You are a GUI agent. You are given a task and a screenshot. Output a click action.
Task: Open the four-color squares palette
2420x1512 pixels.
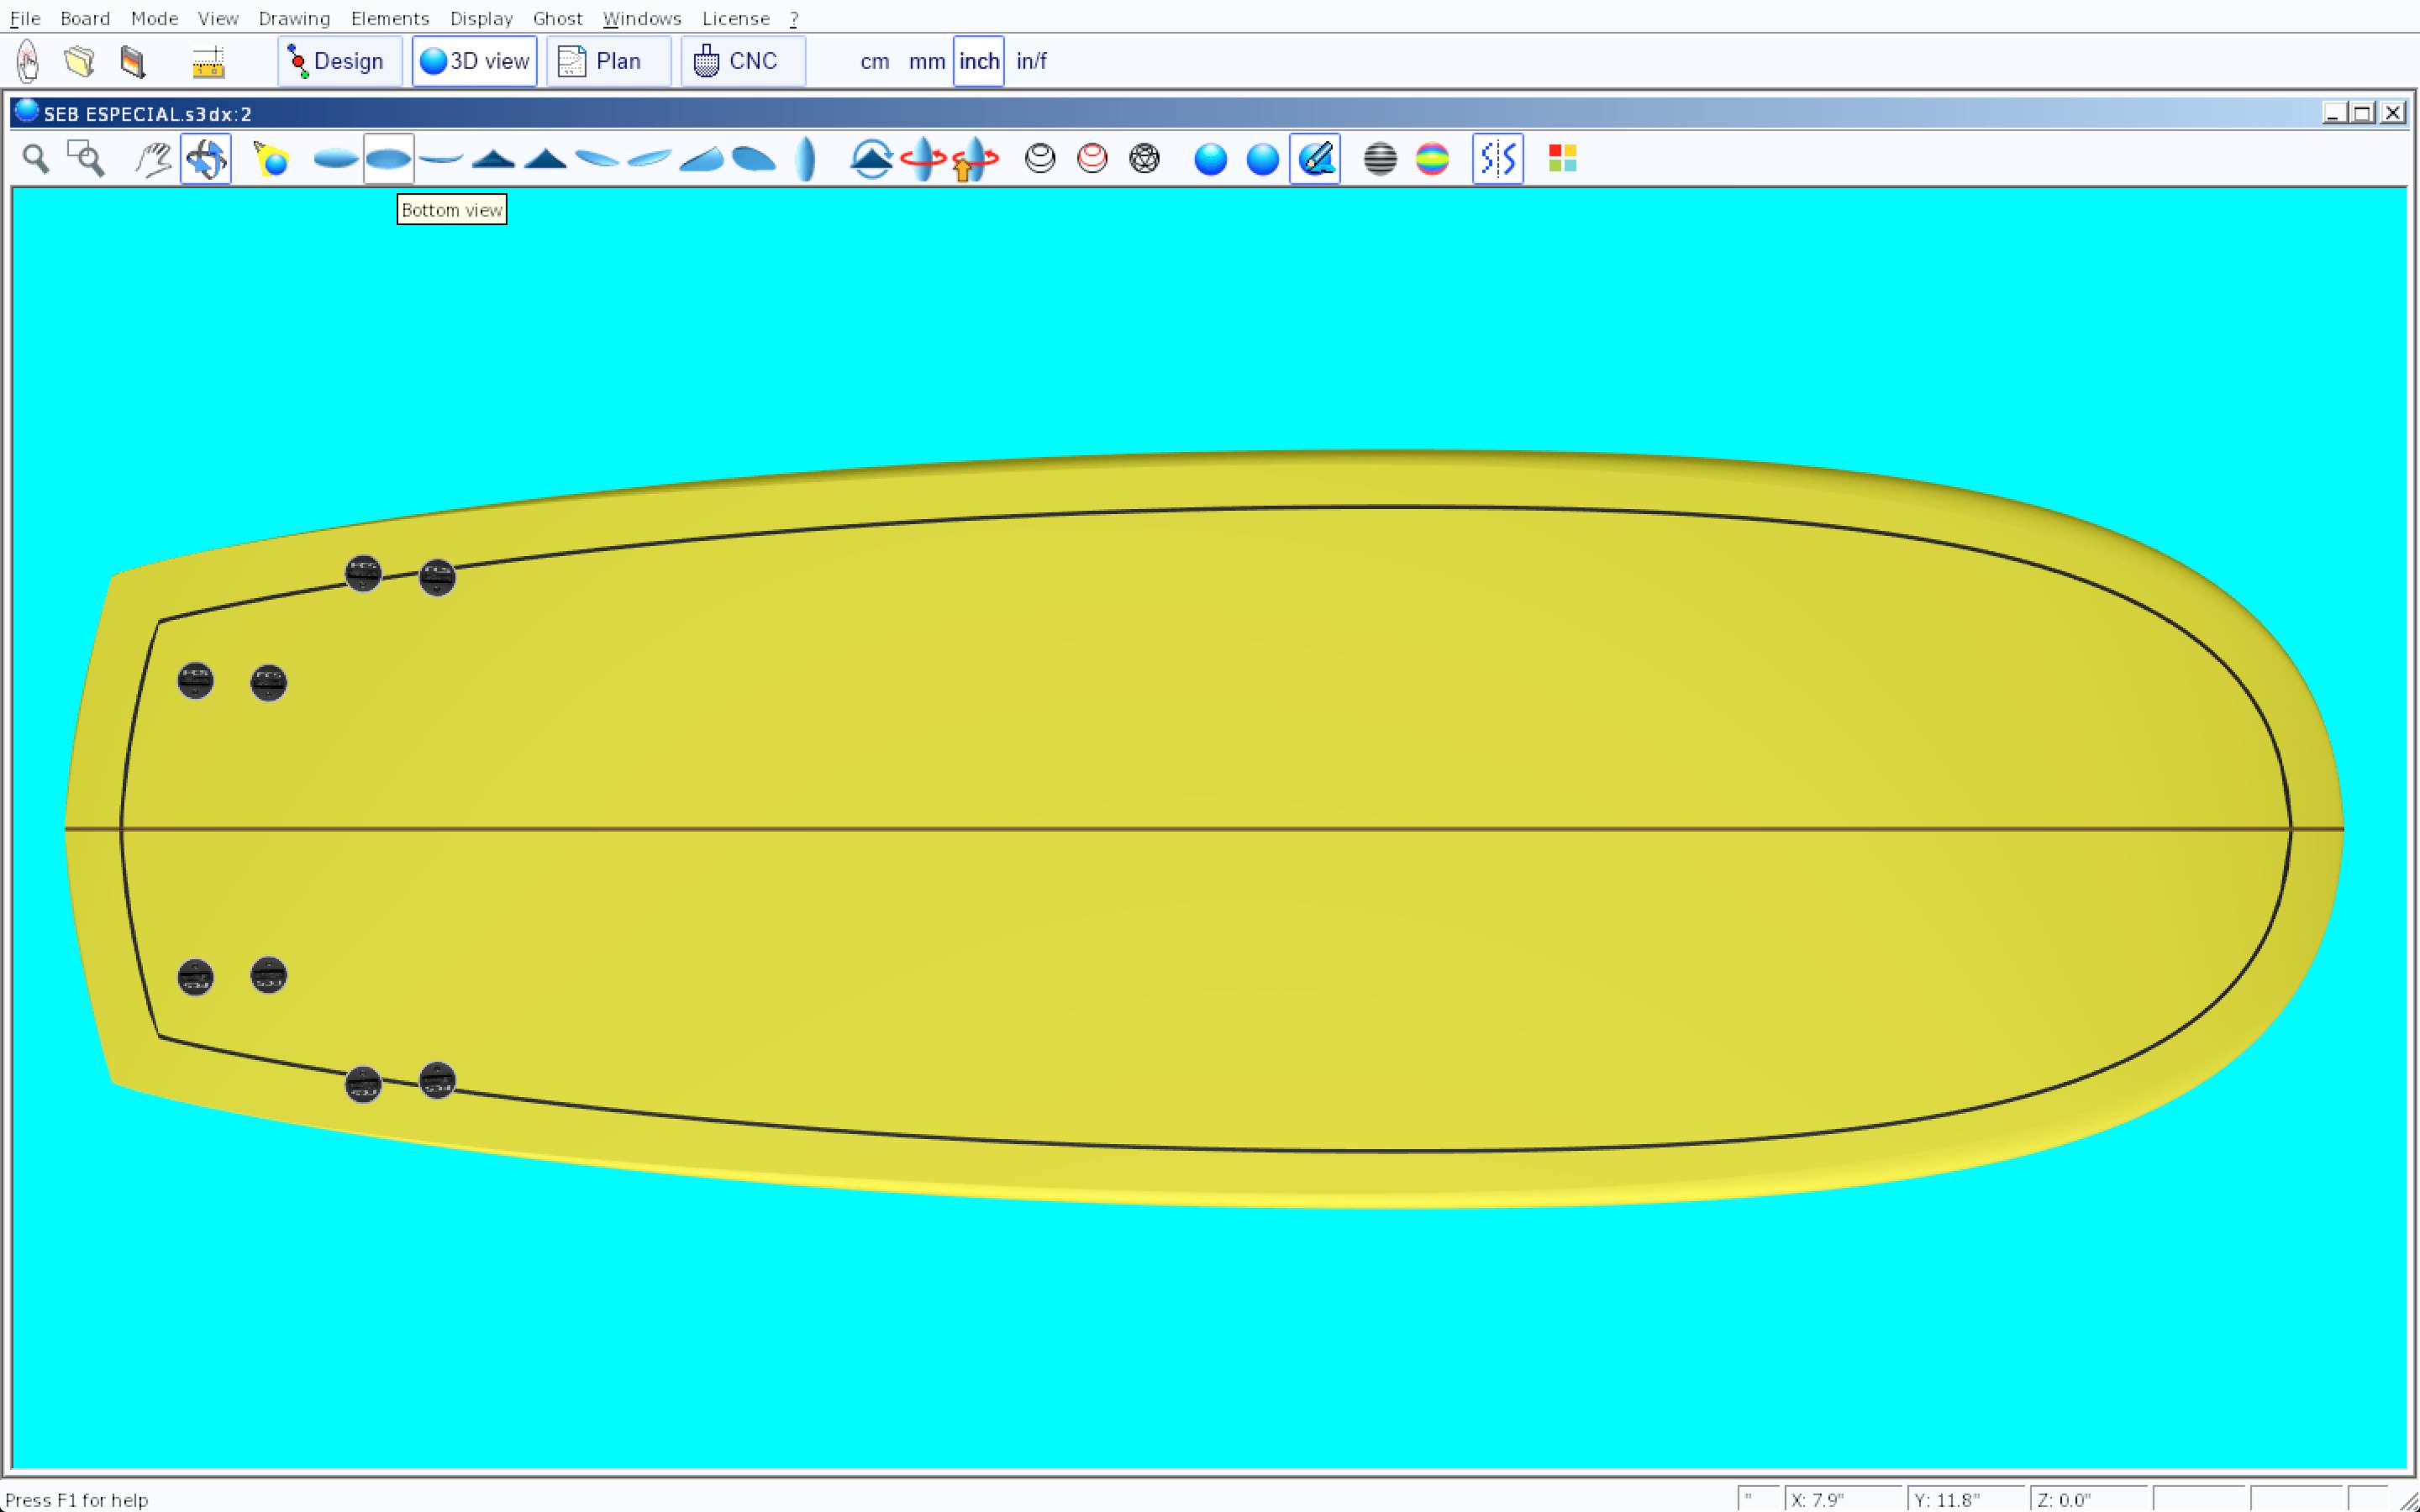coord(1562,159)
